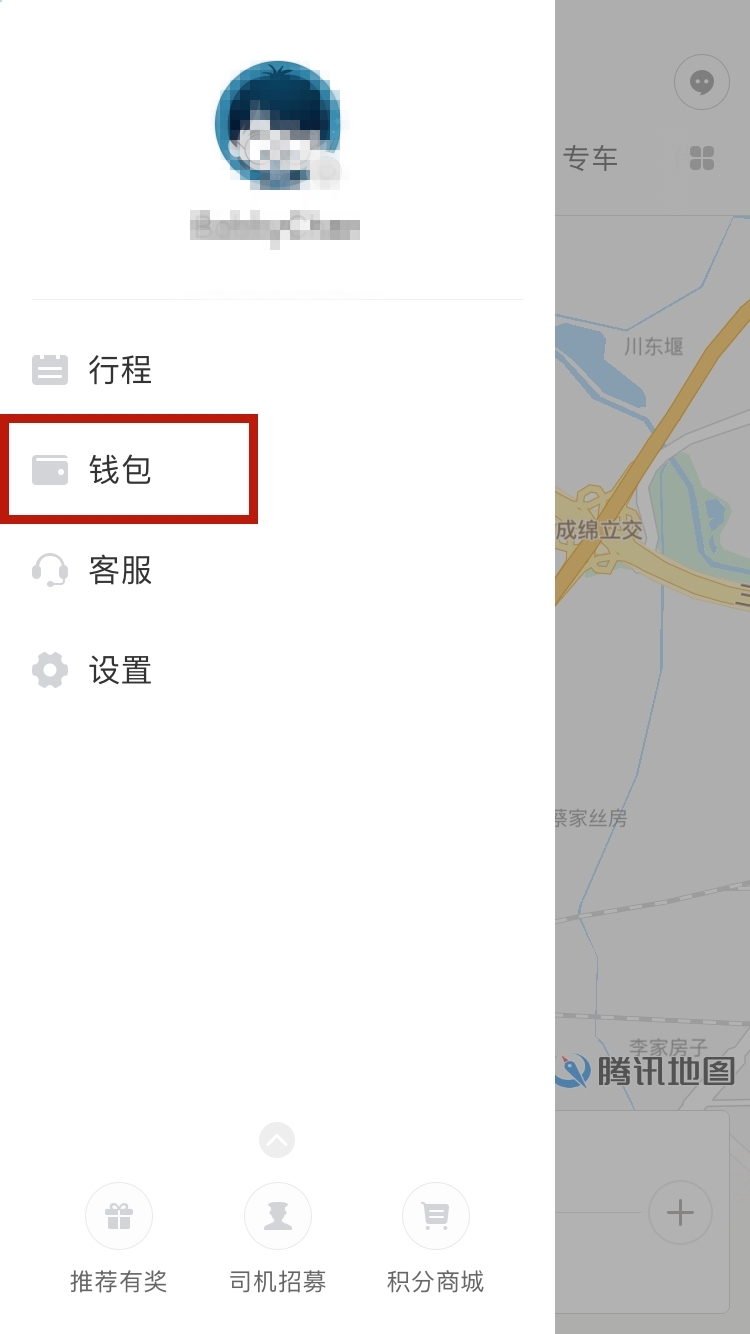Open the four-square grid services icon

tap(702, 158)
